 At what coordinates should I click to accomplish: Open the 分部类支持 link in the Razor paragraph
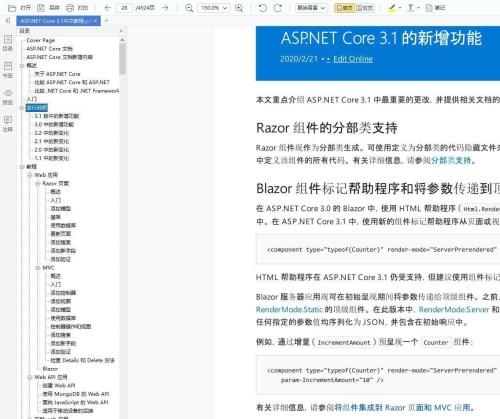tap(451, 160)
